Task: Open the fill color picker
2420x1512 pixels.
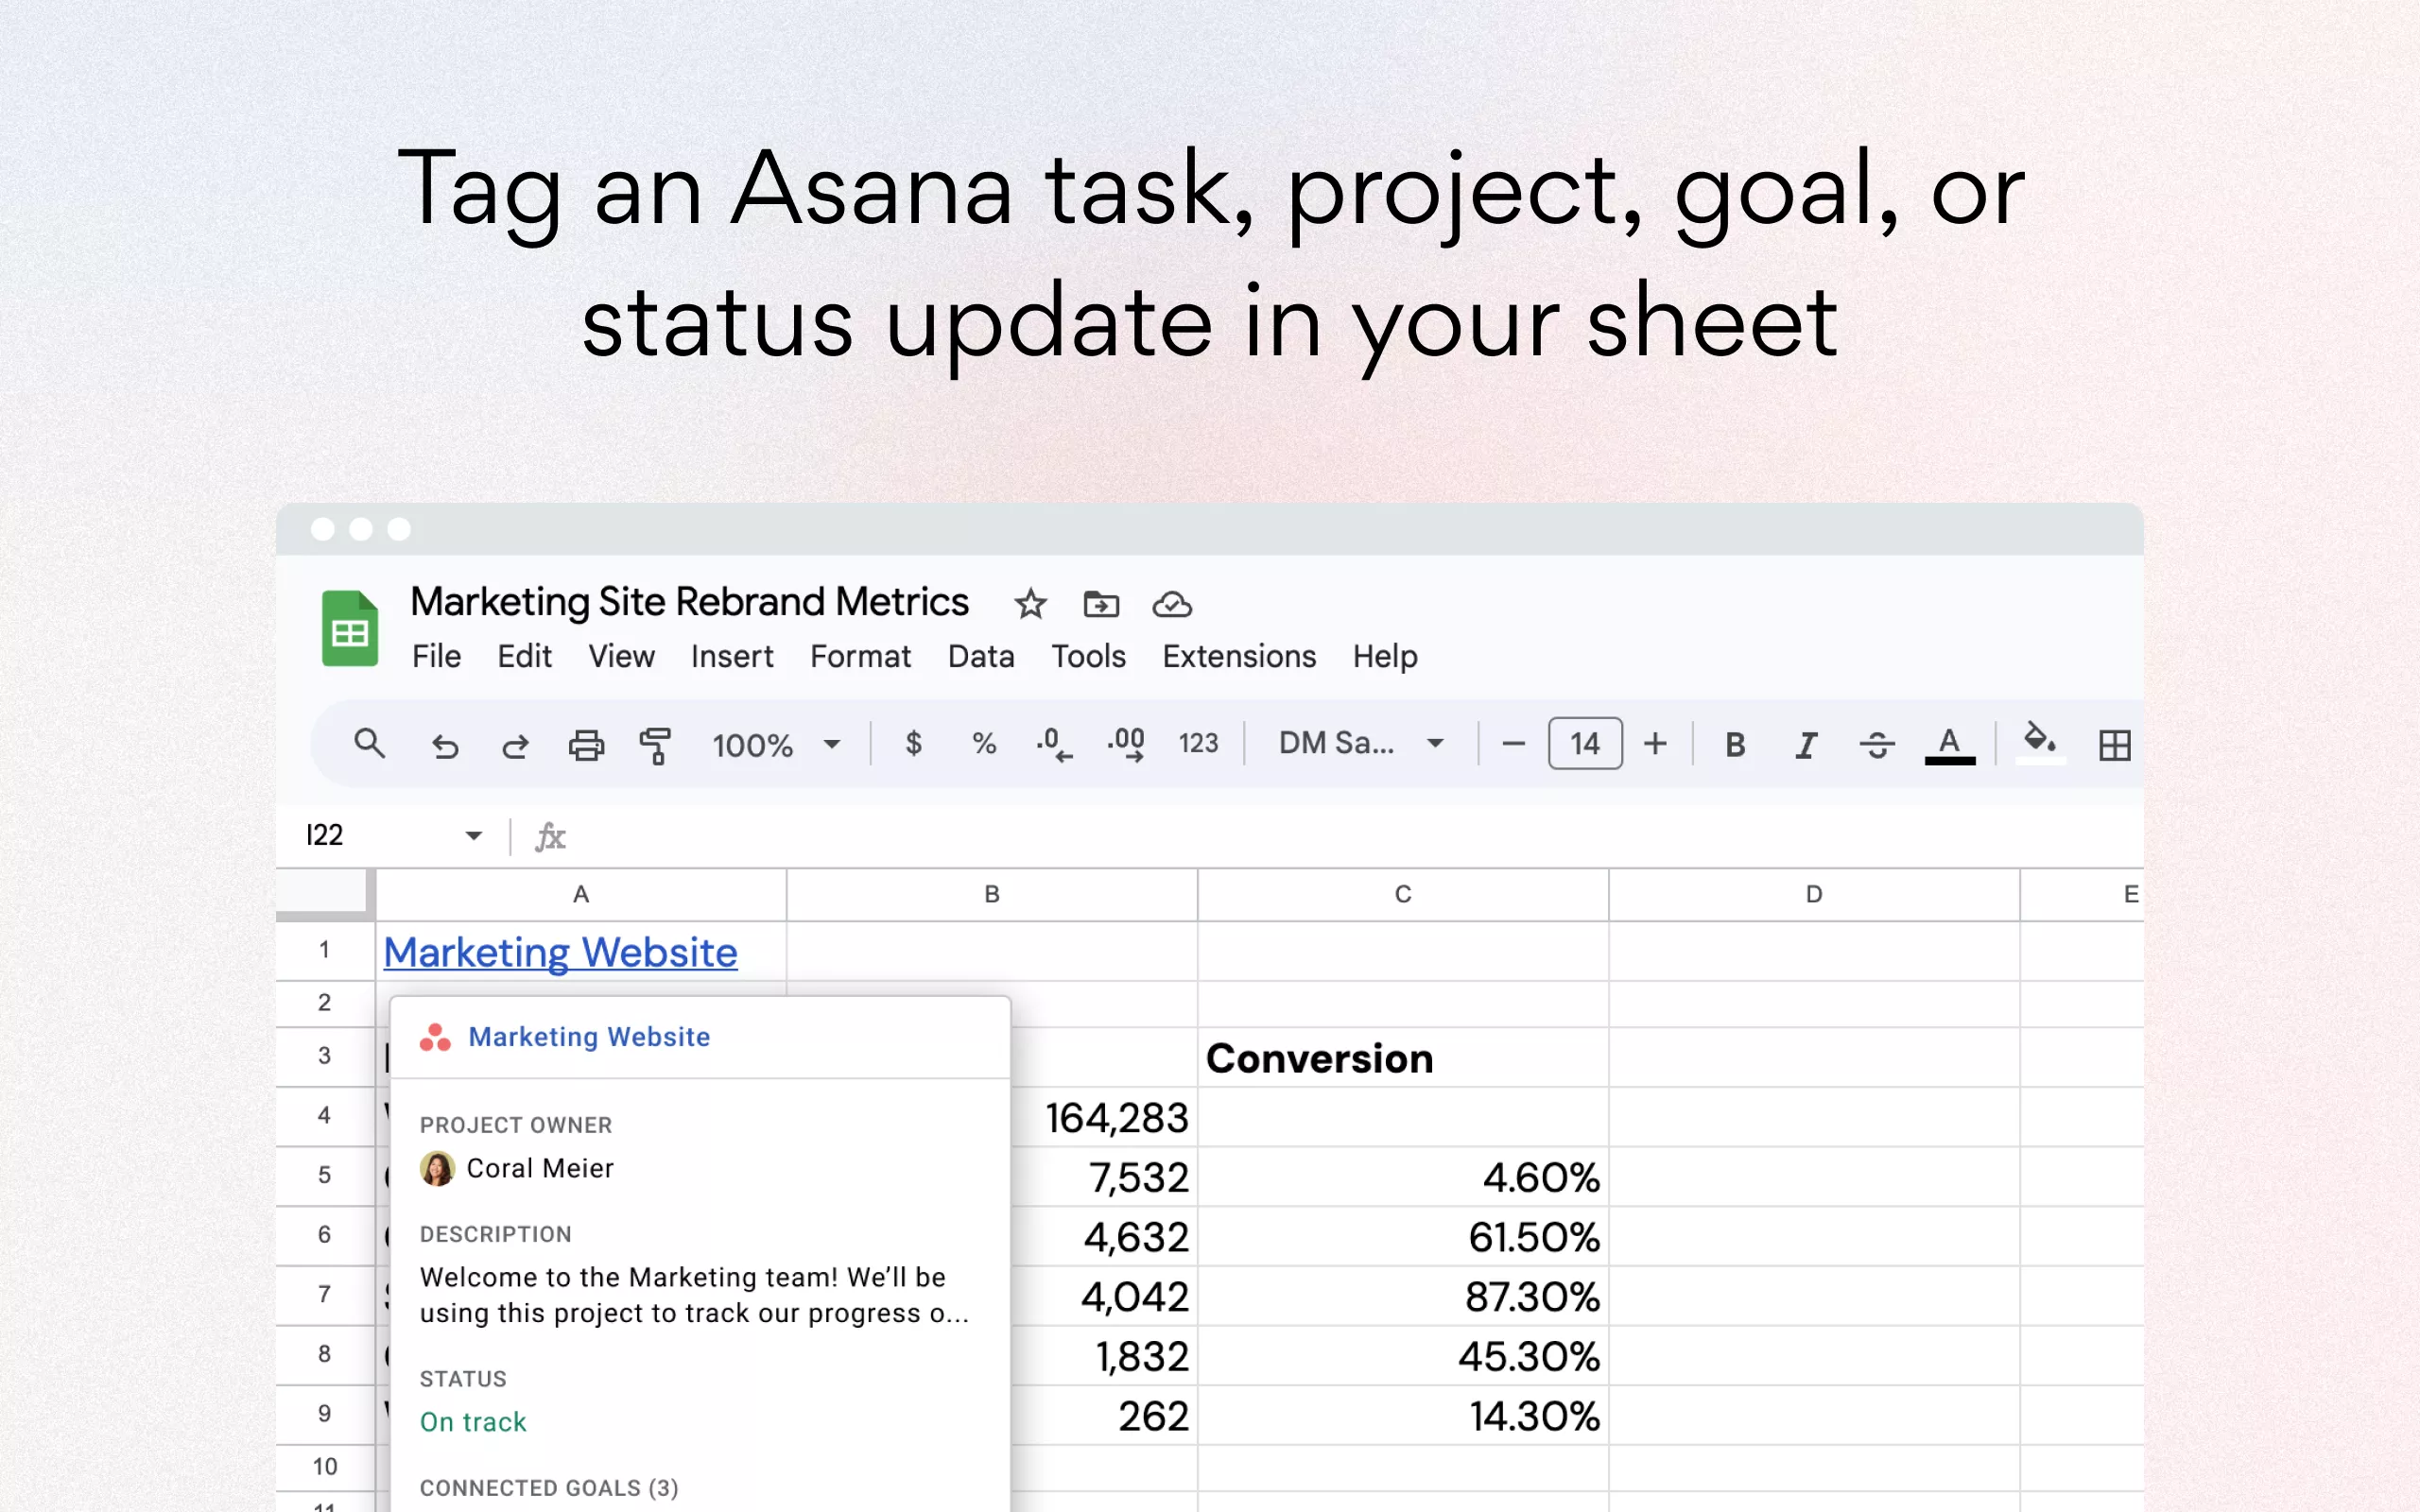Action: pyautogui.click(x=2040, y=743)
